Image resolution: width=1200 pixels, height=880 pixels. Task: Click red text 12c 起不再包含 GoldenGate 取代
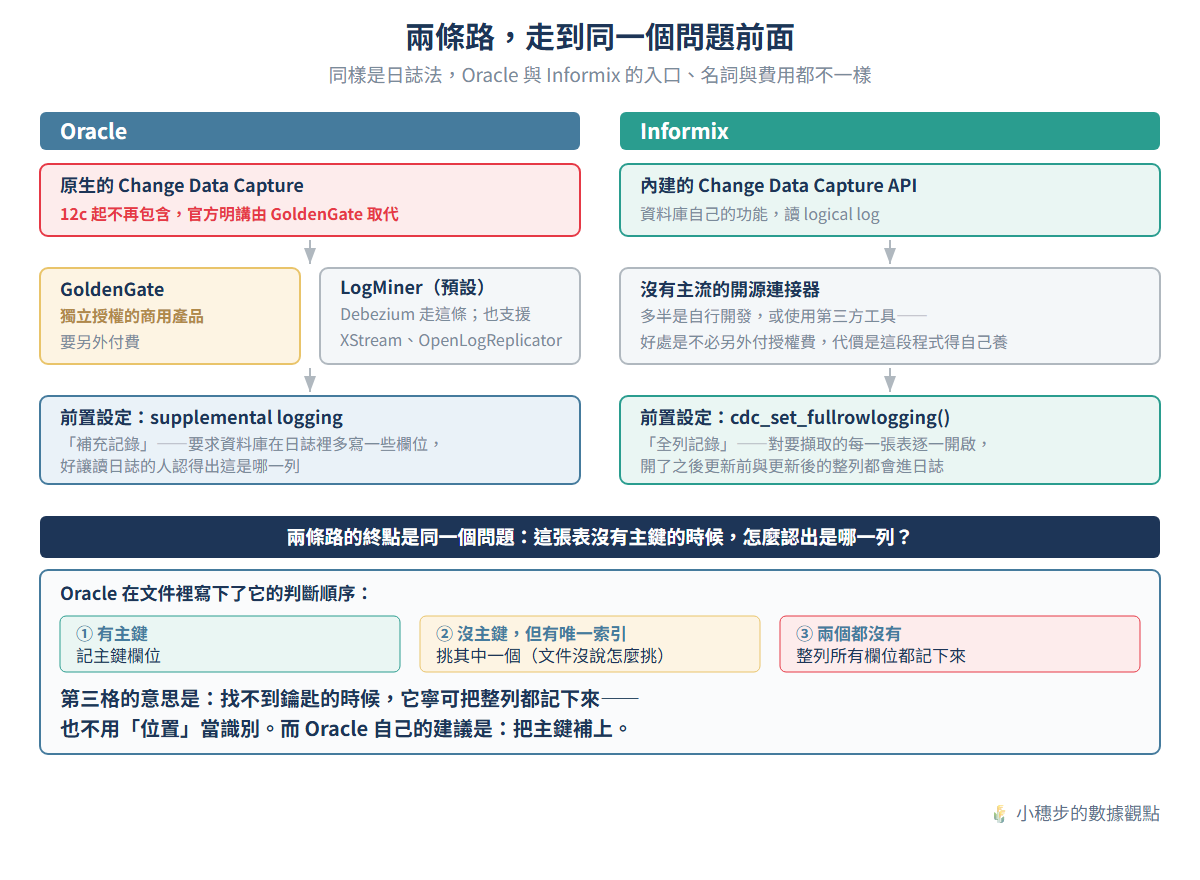(229, 214)
